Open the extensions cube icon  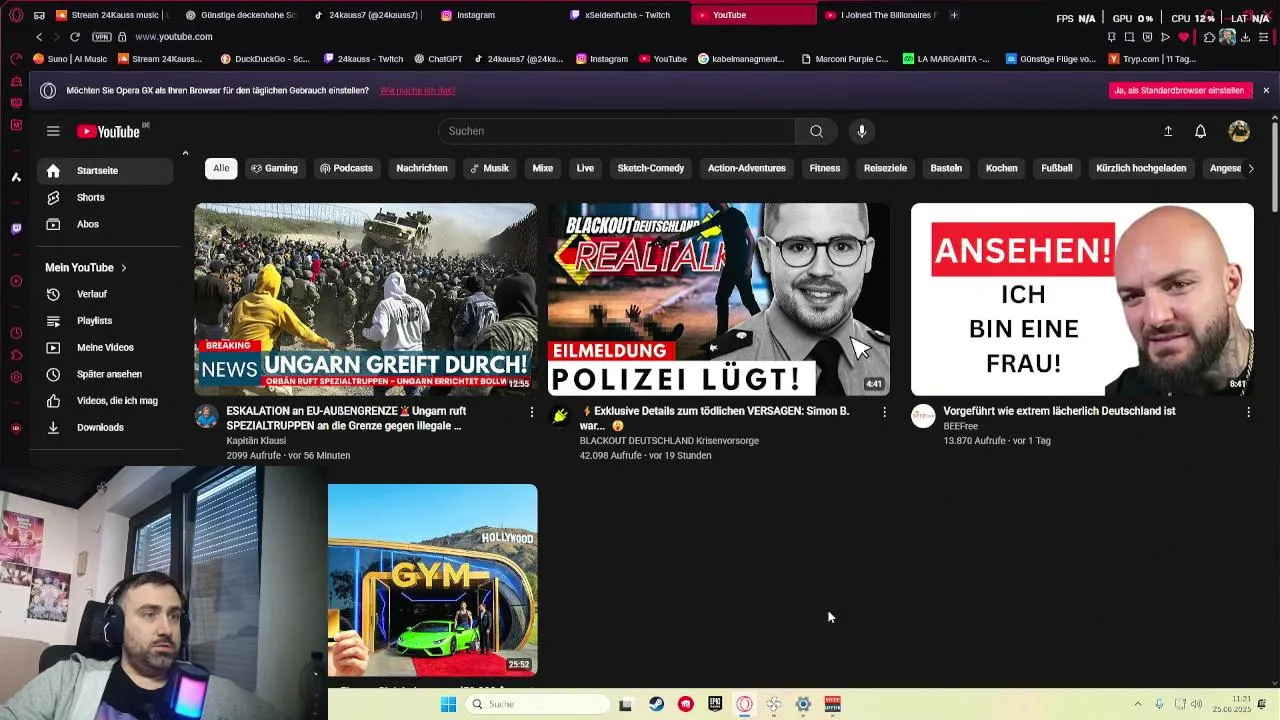[x=1209, y=37]
